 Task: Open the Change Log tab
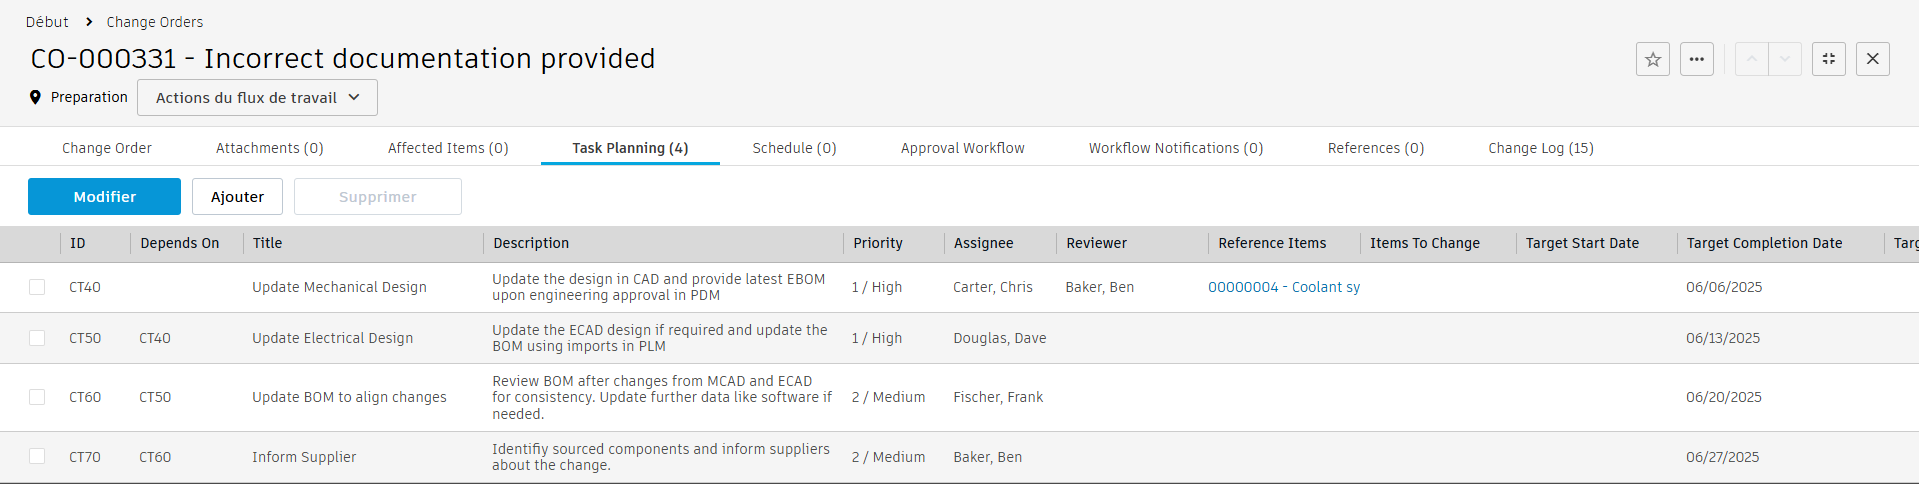coord(1540,148)
